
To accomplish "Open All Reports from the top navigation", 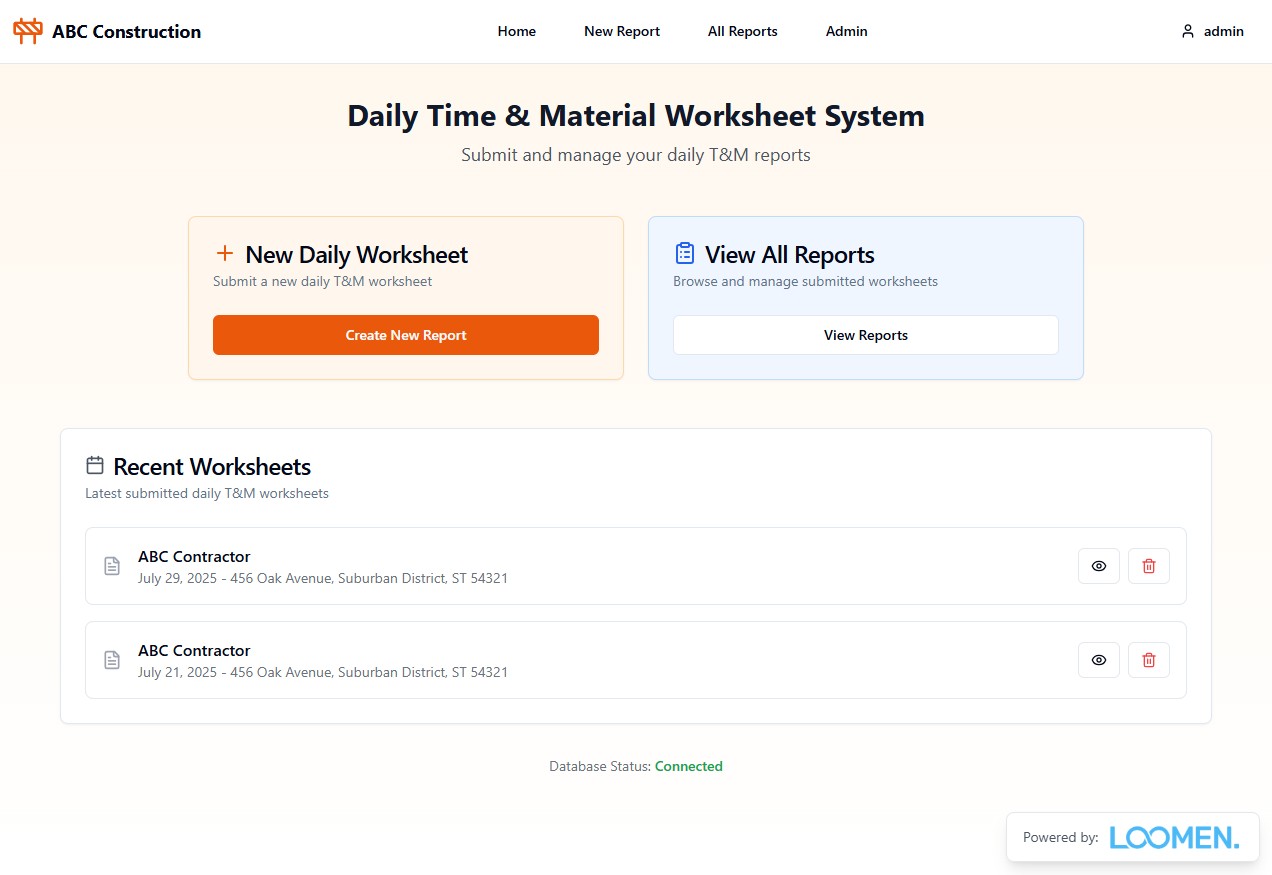I will pos(742,31).
